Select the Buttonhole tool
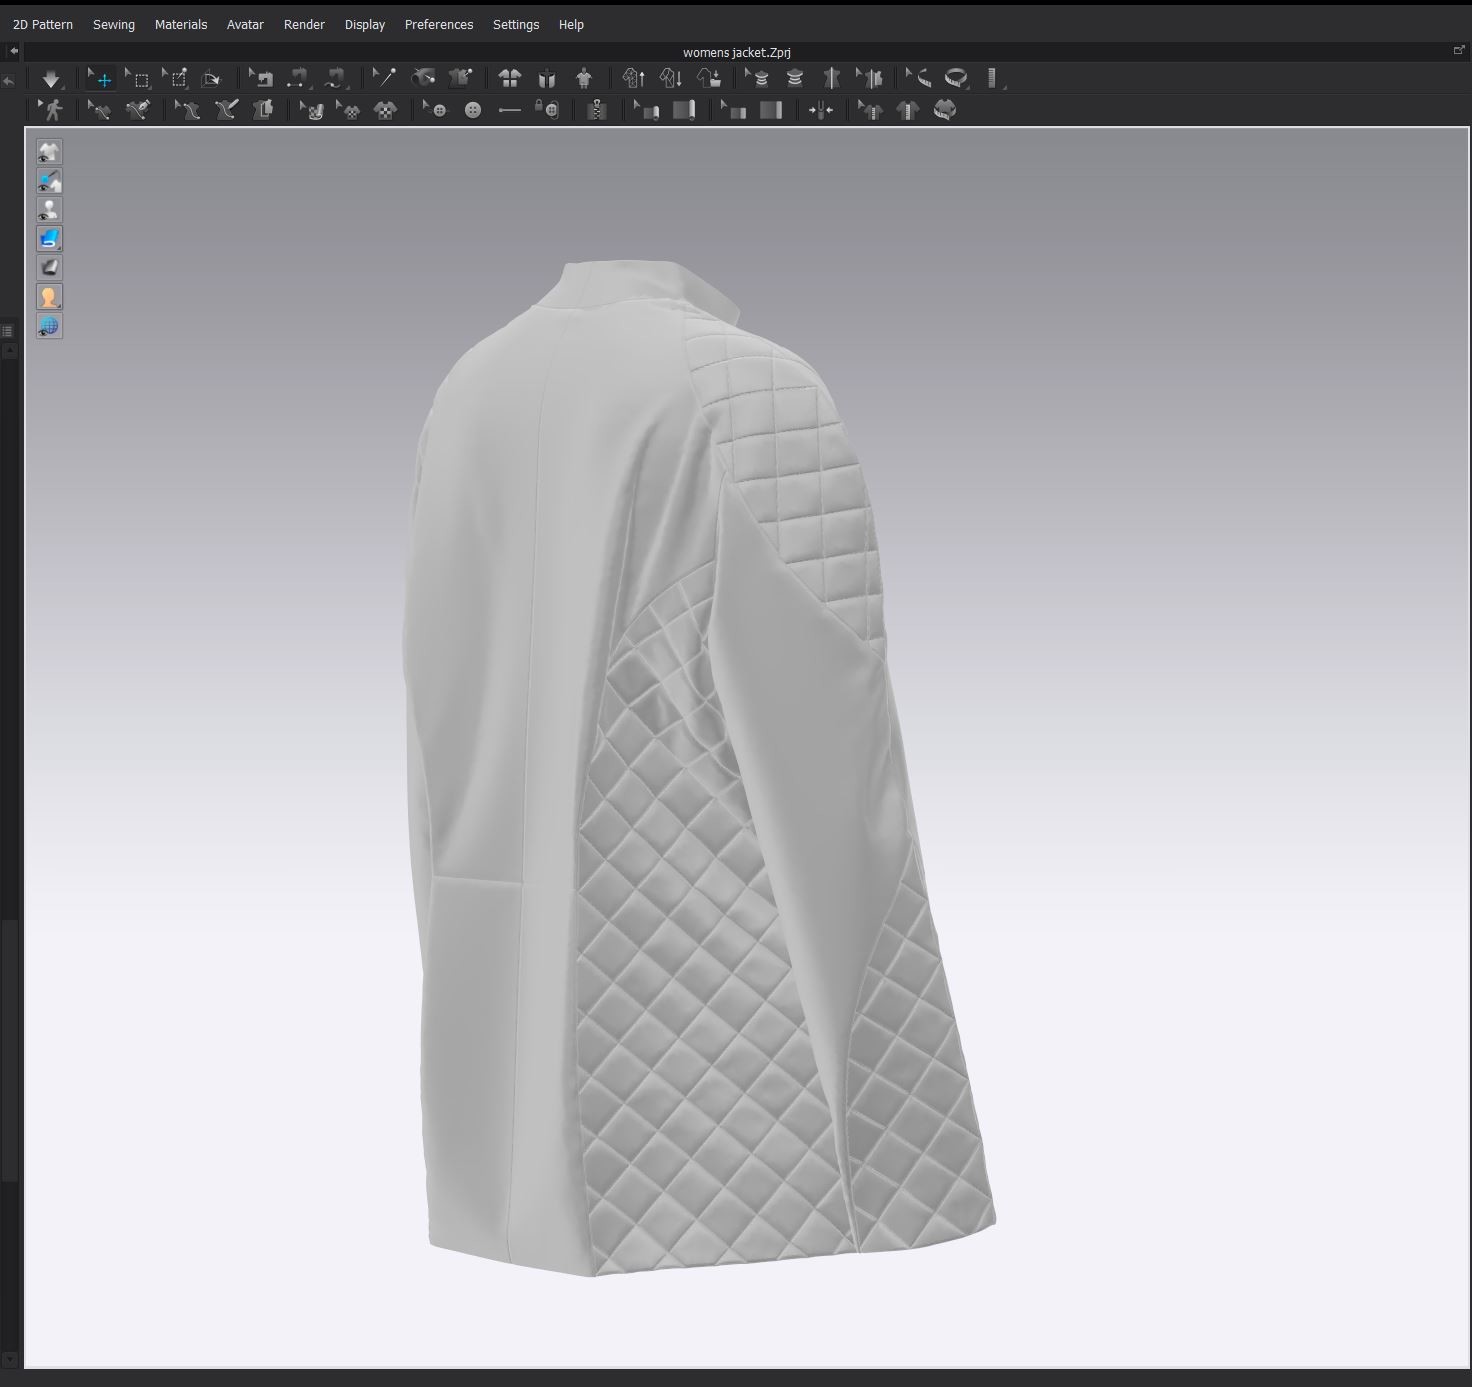 coord(510,110)
